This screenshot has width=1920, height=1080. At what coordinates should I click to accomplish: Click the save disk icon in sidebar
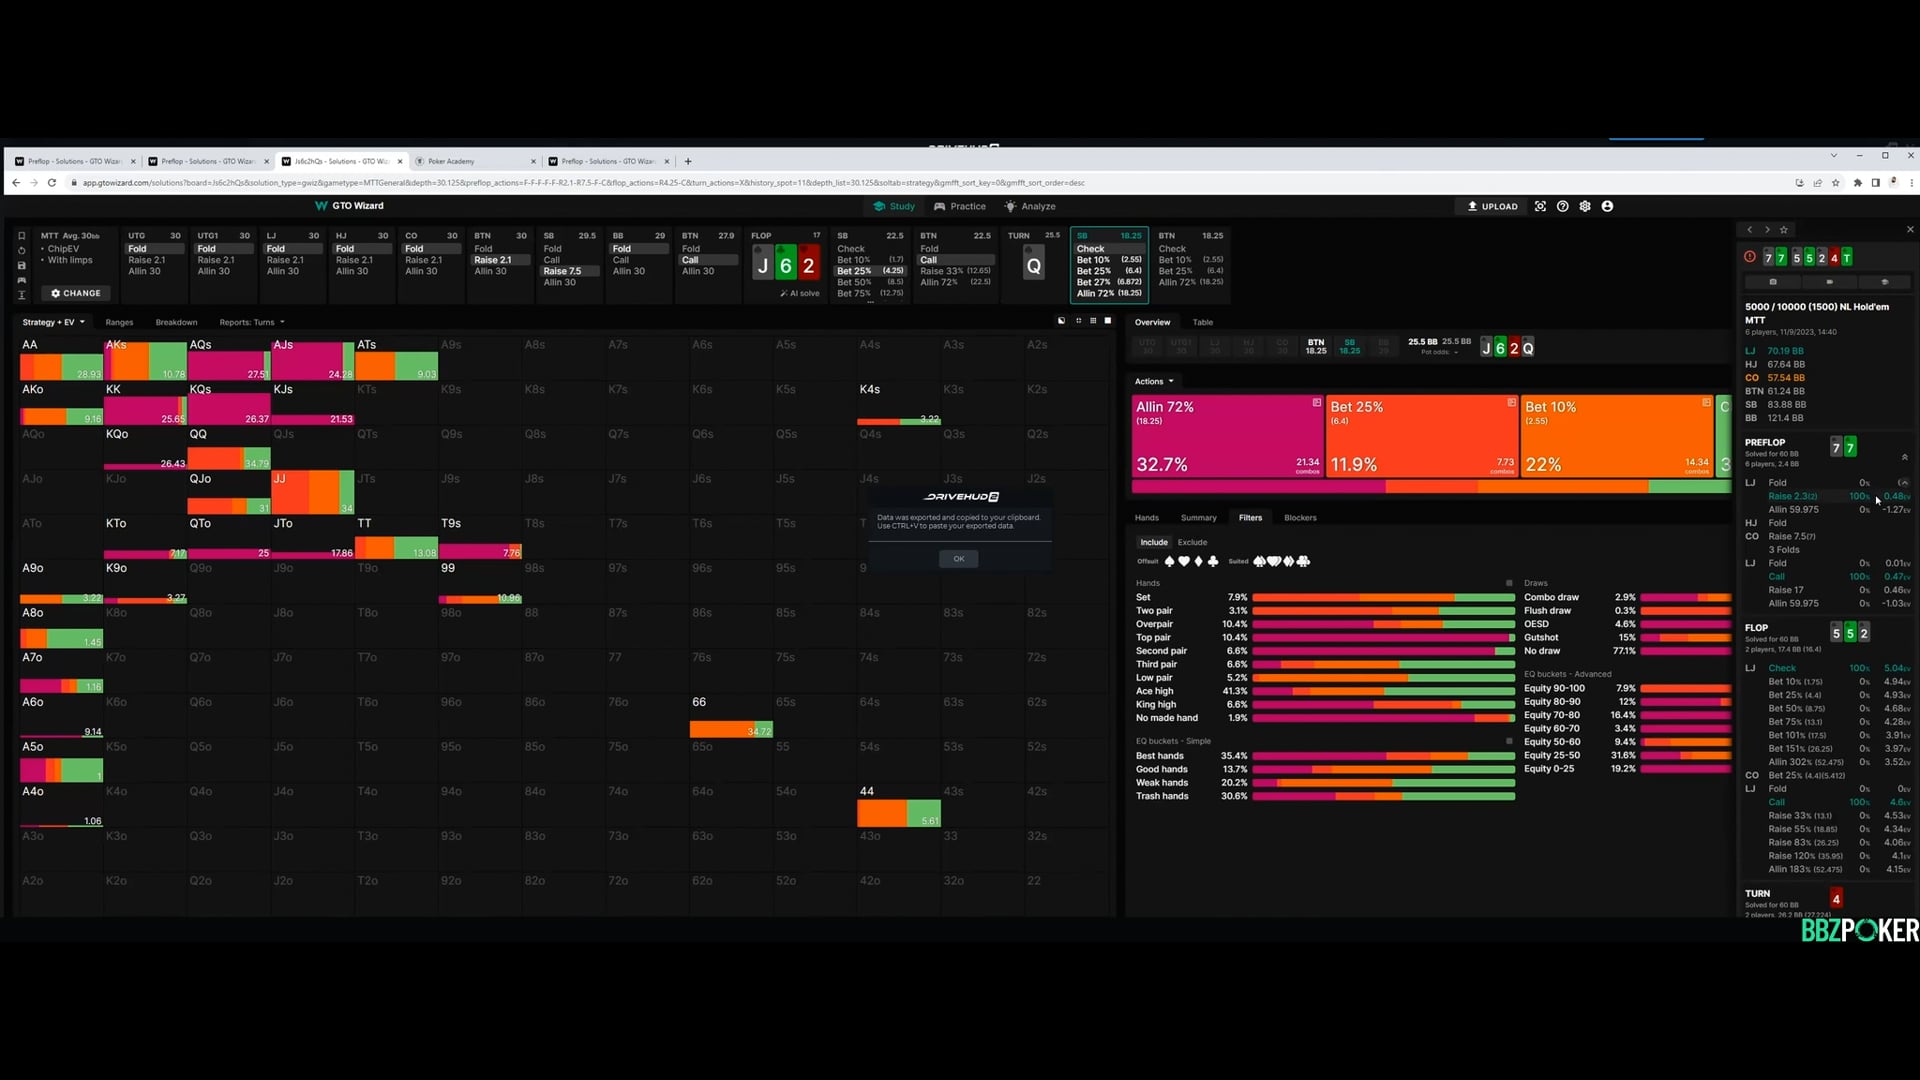click(21, 266)
